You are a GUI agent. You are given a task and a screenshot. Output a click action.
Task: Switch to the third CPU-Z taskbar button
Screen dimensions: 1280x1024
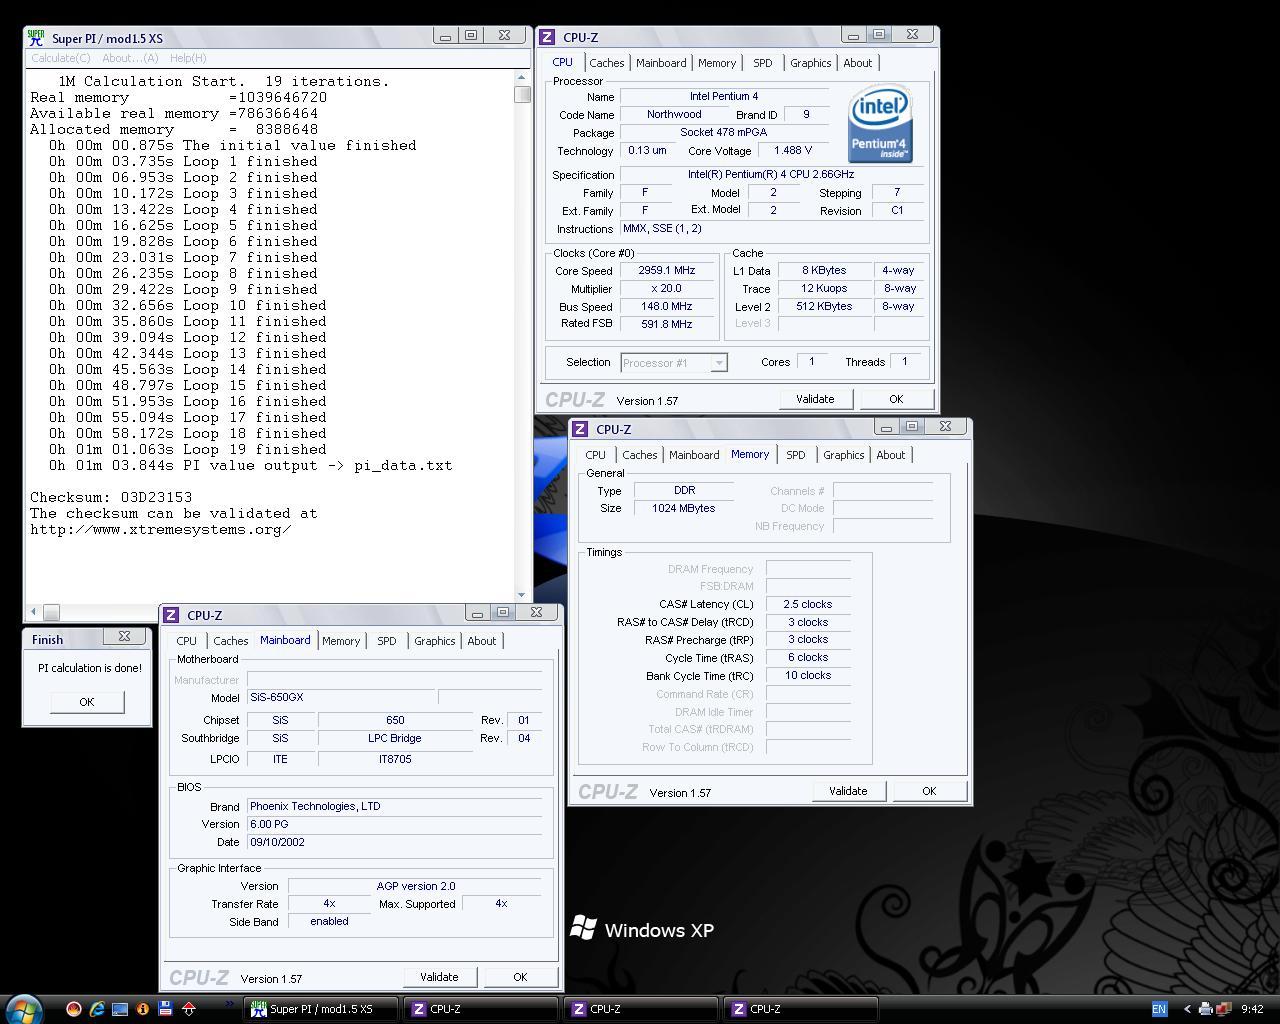(x=802, y=1009)
